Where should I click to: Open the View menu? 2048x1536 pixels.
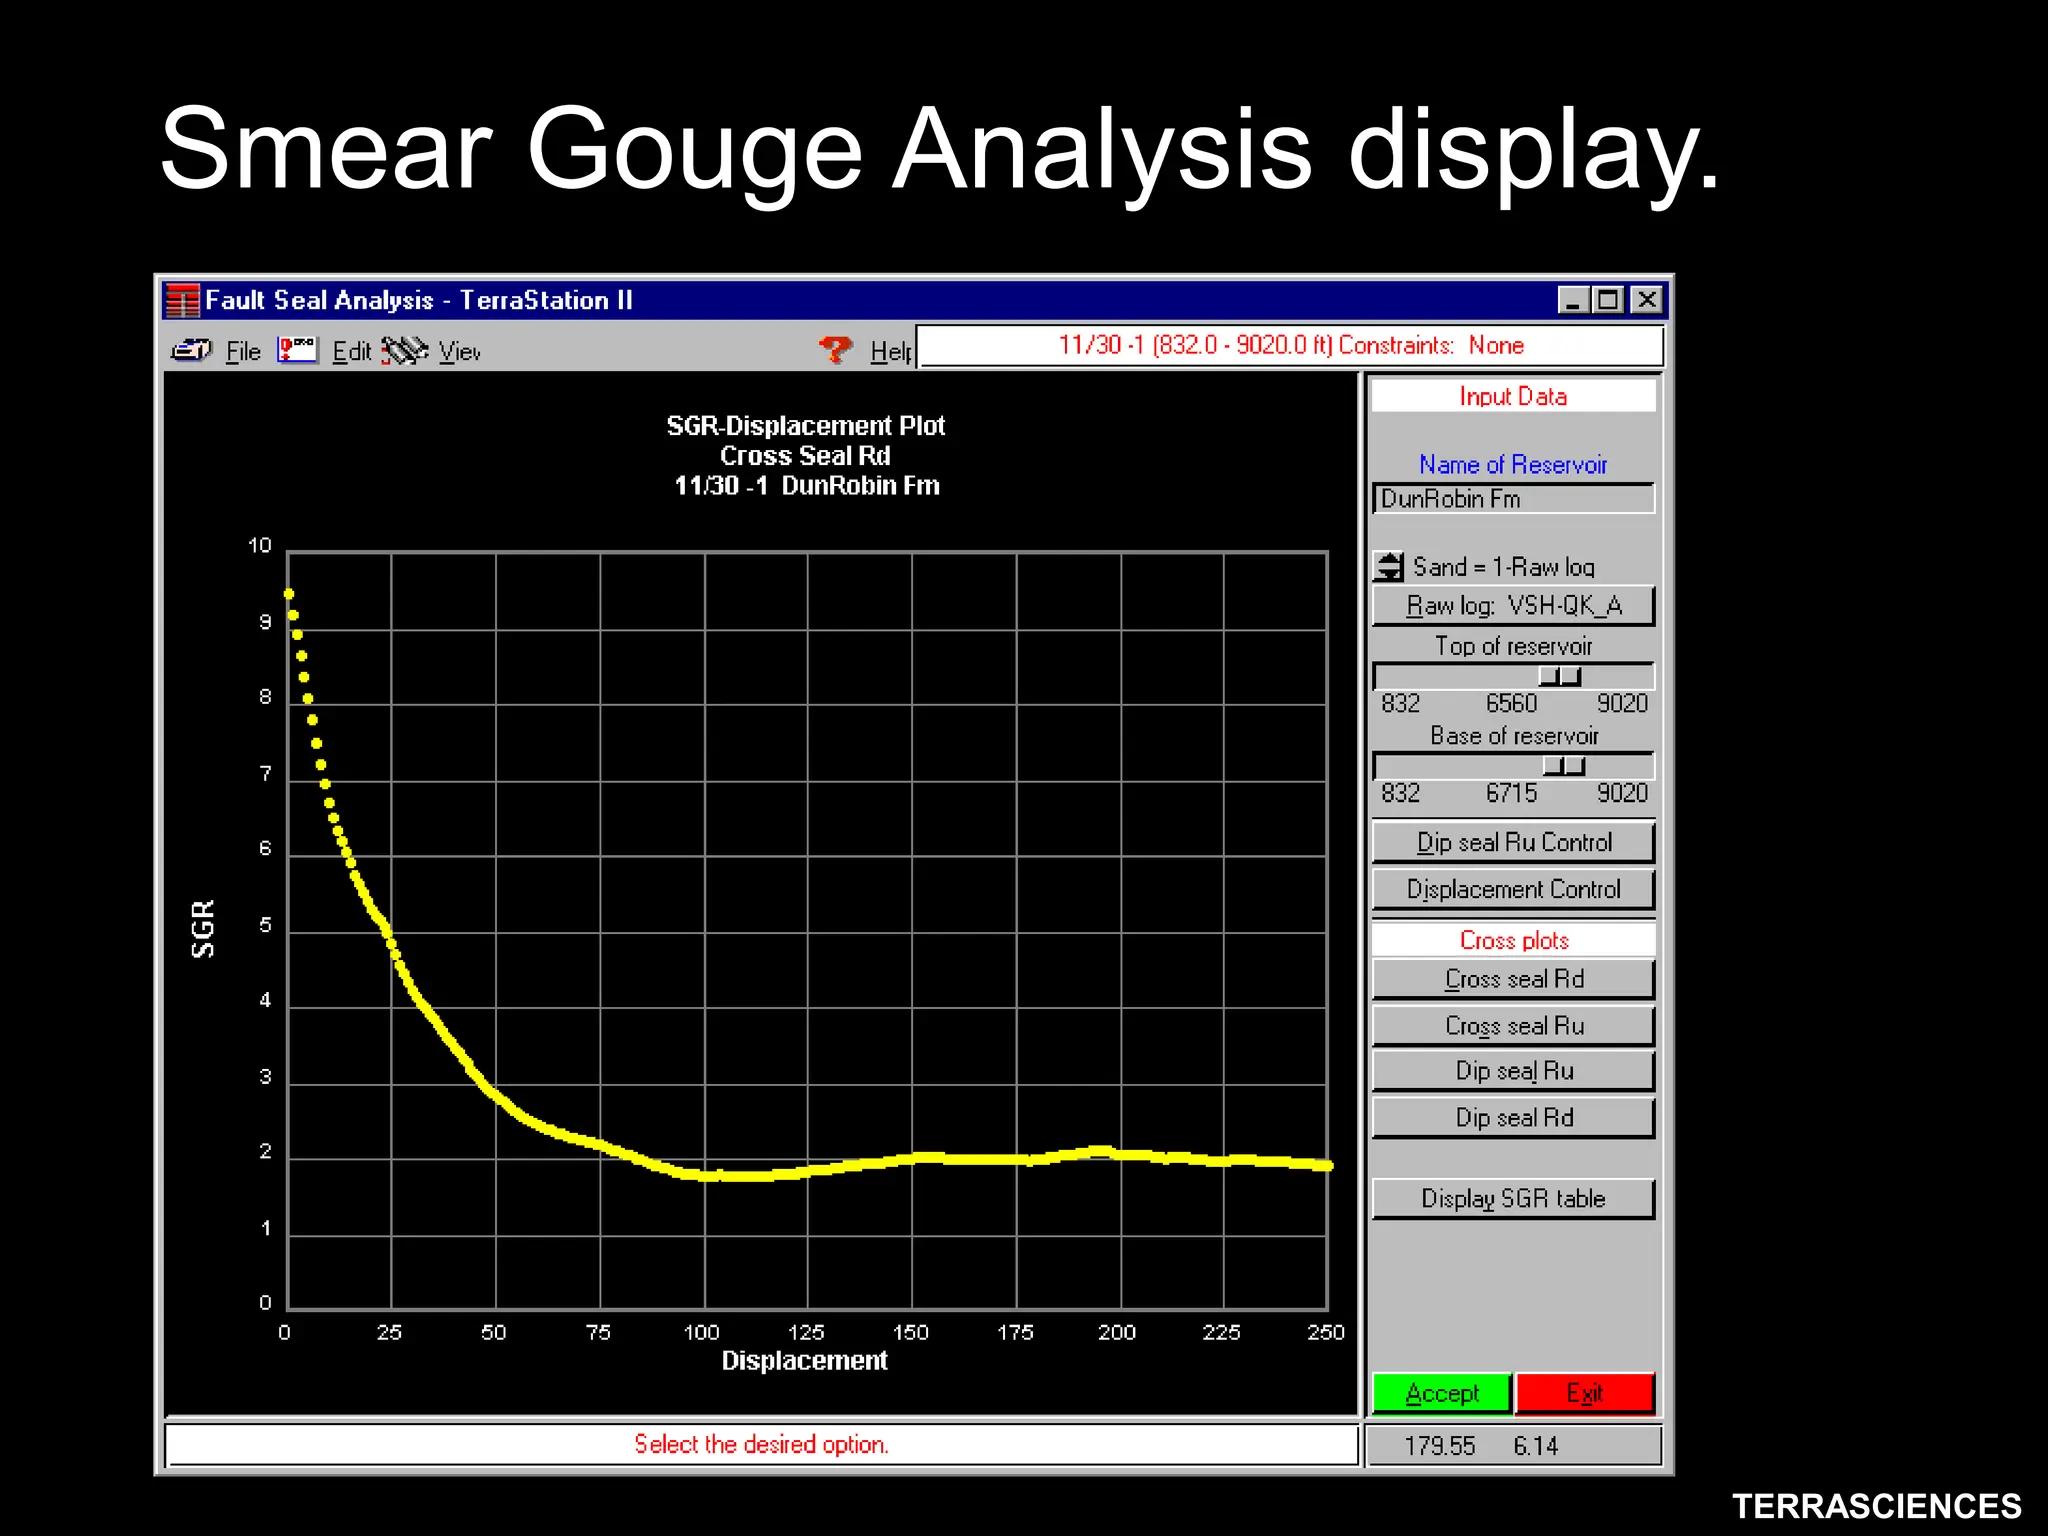coord(460,352)
